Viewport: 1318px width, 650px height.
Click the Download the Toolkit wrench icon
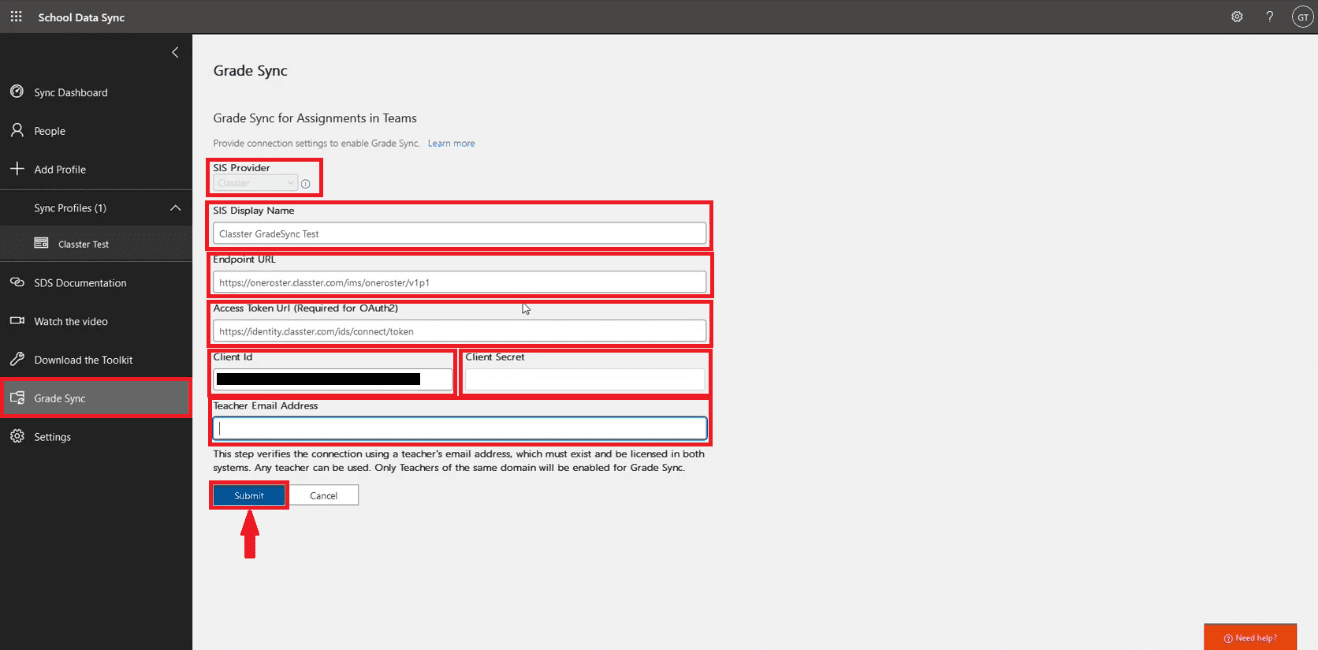16,360
